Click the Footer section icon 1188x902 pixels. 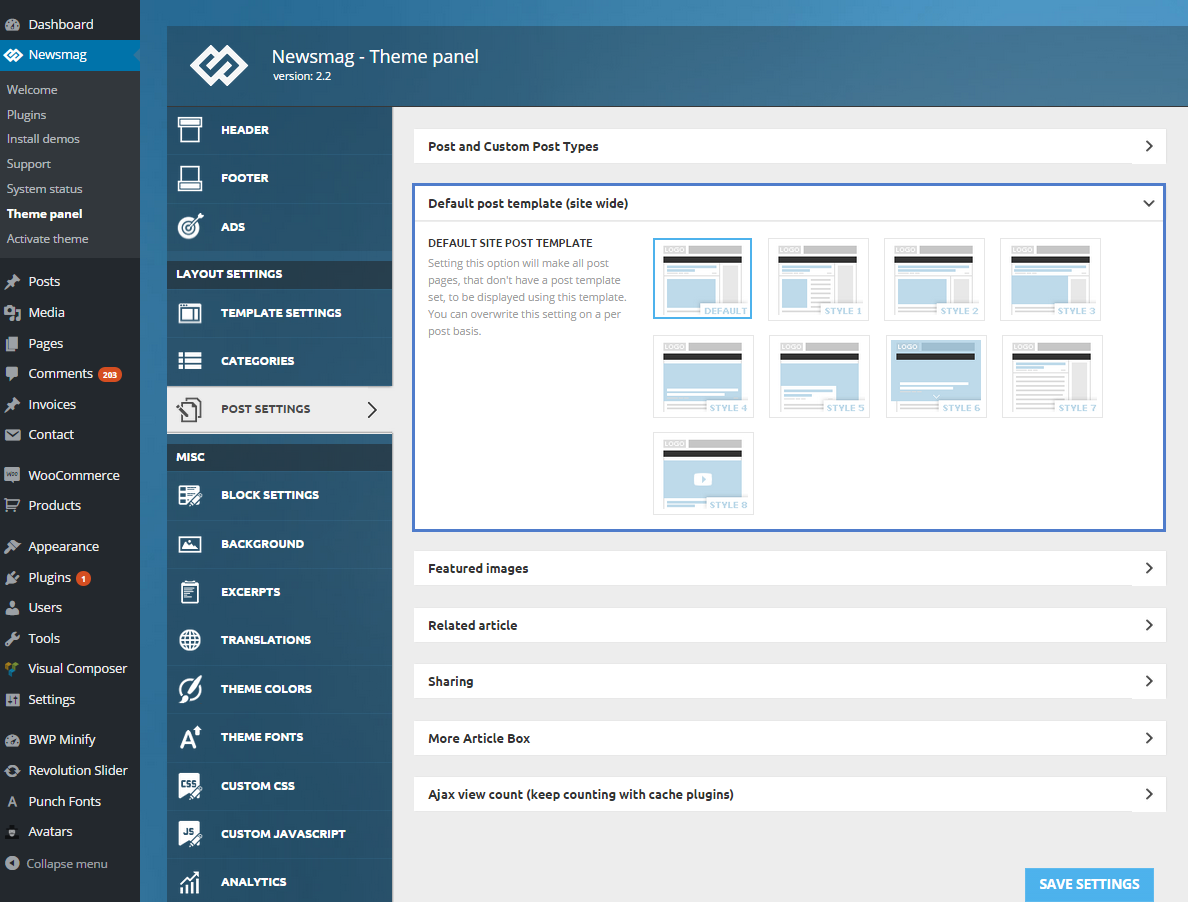pyautogui.click(x=189, y=178)
